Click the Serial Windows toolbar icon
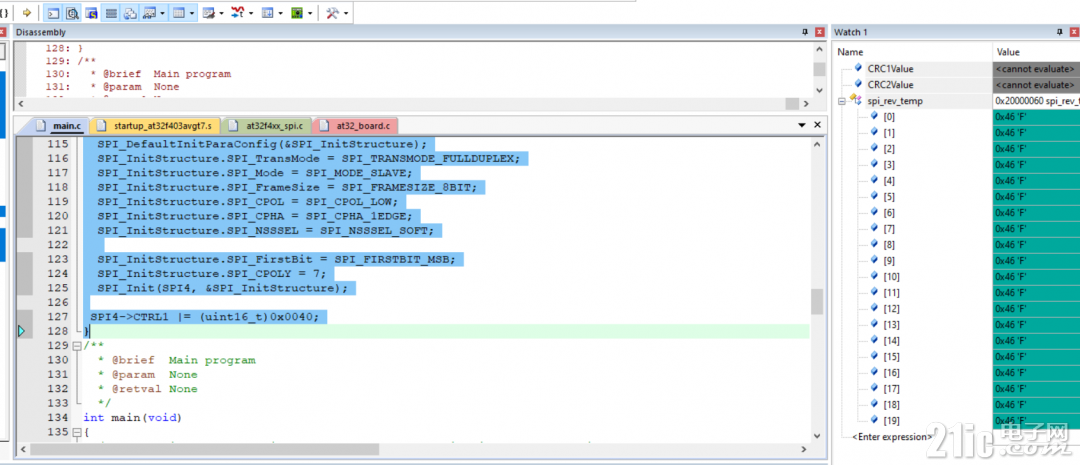Screen dimensions: 1080x465 [209, 12]
